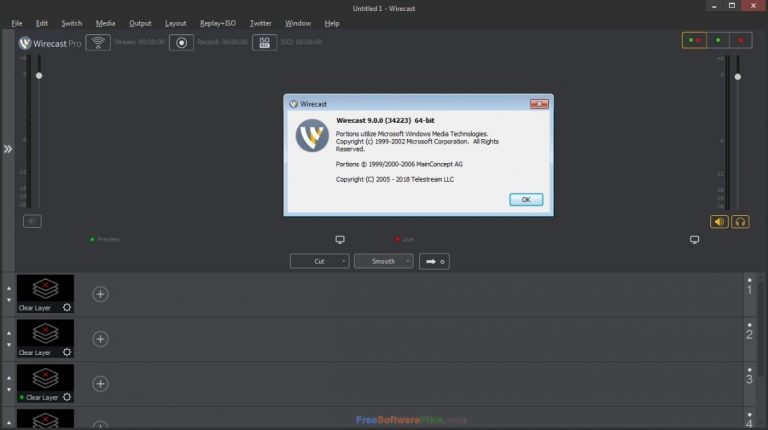
Task: Click the monitor icon beside Live
Action: click(695, 239)
